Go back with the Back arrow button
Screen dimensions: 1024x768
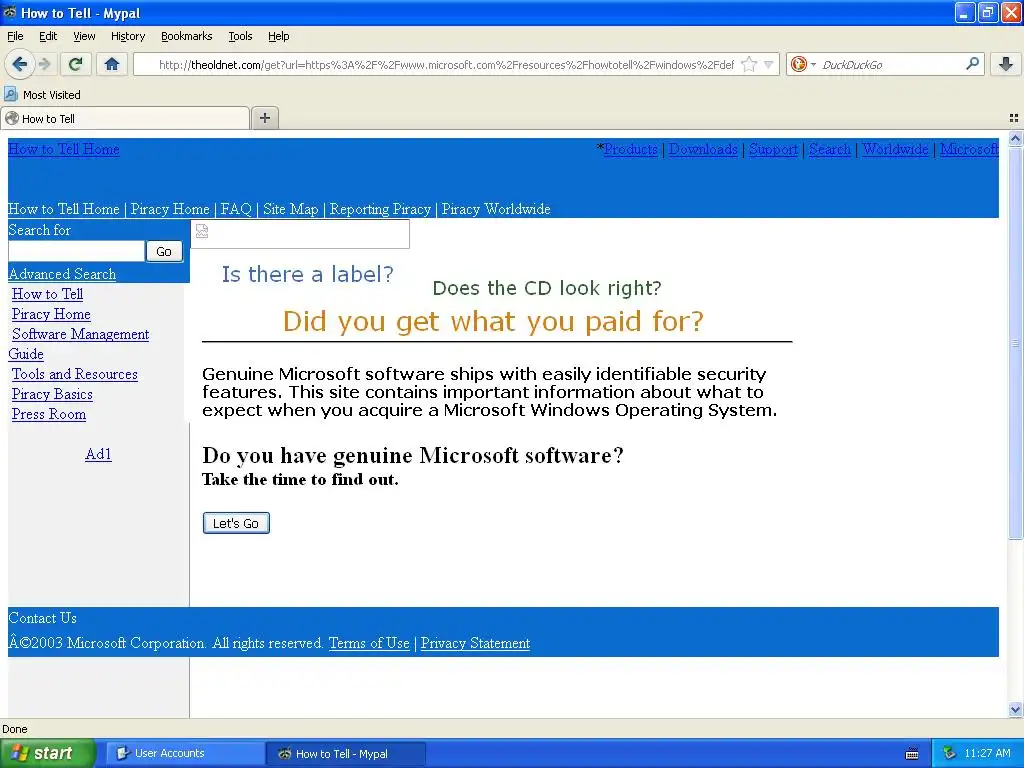point(20,64)
